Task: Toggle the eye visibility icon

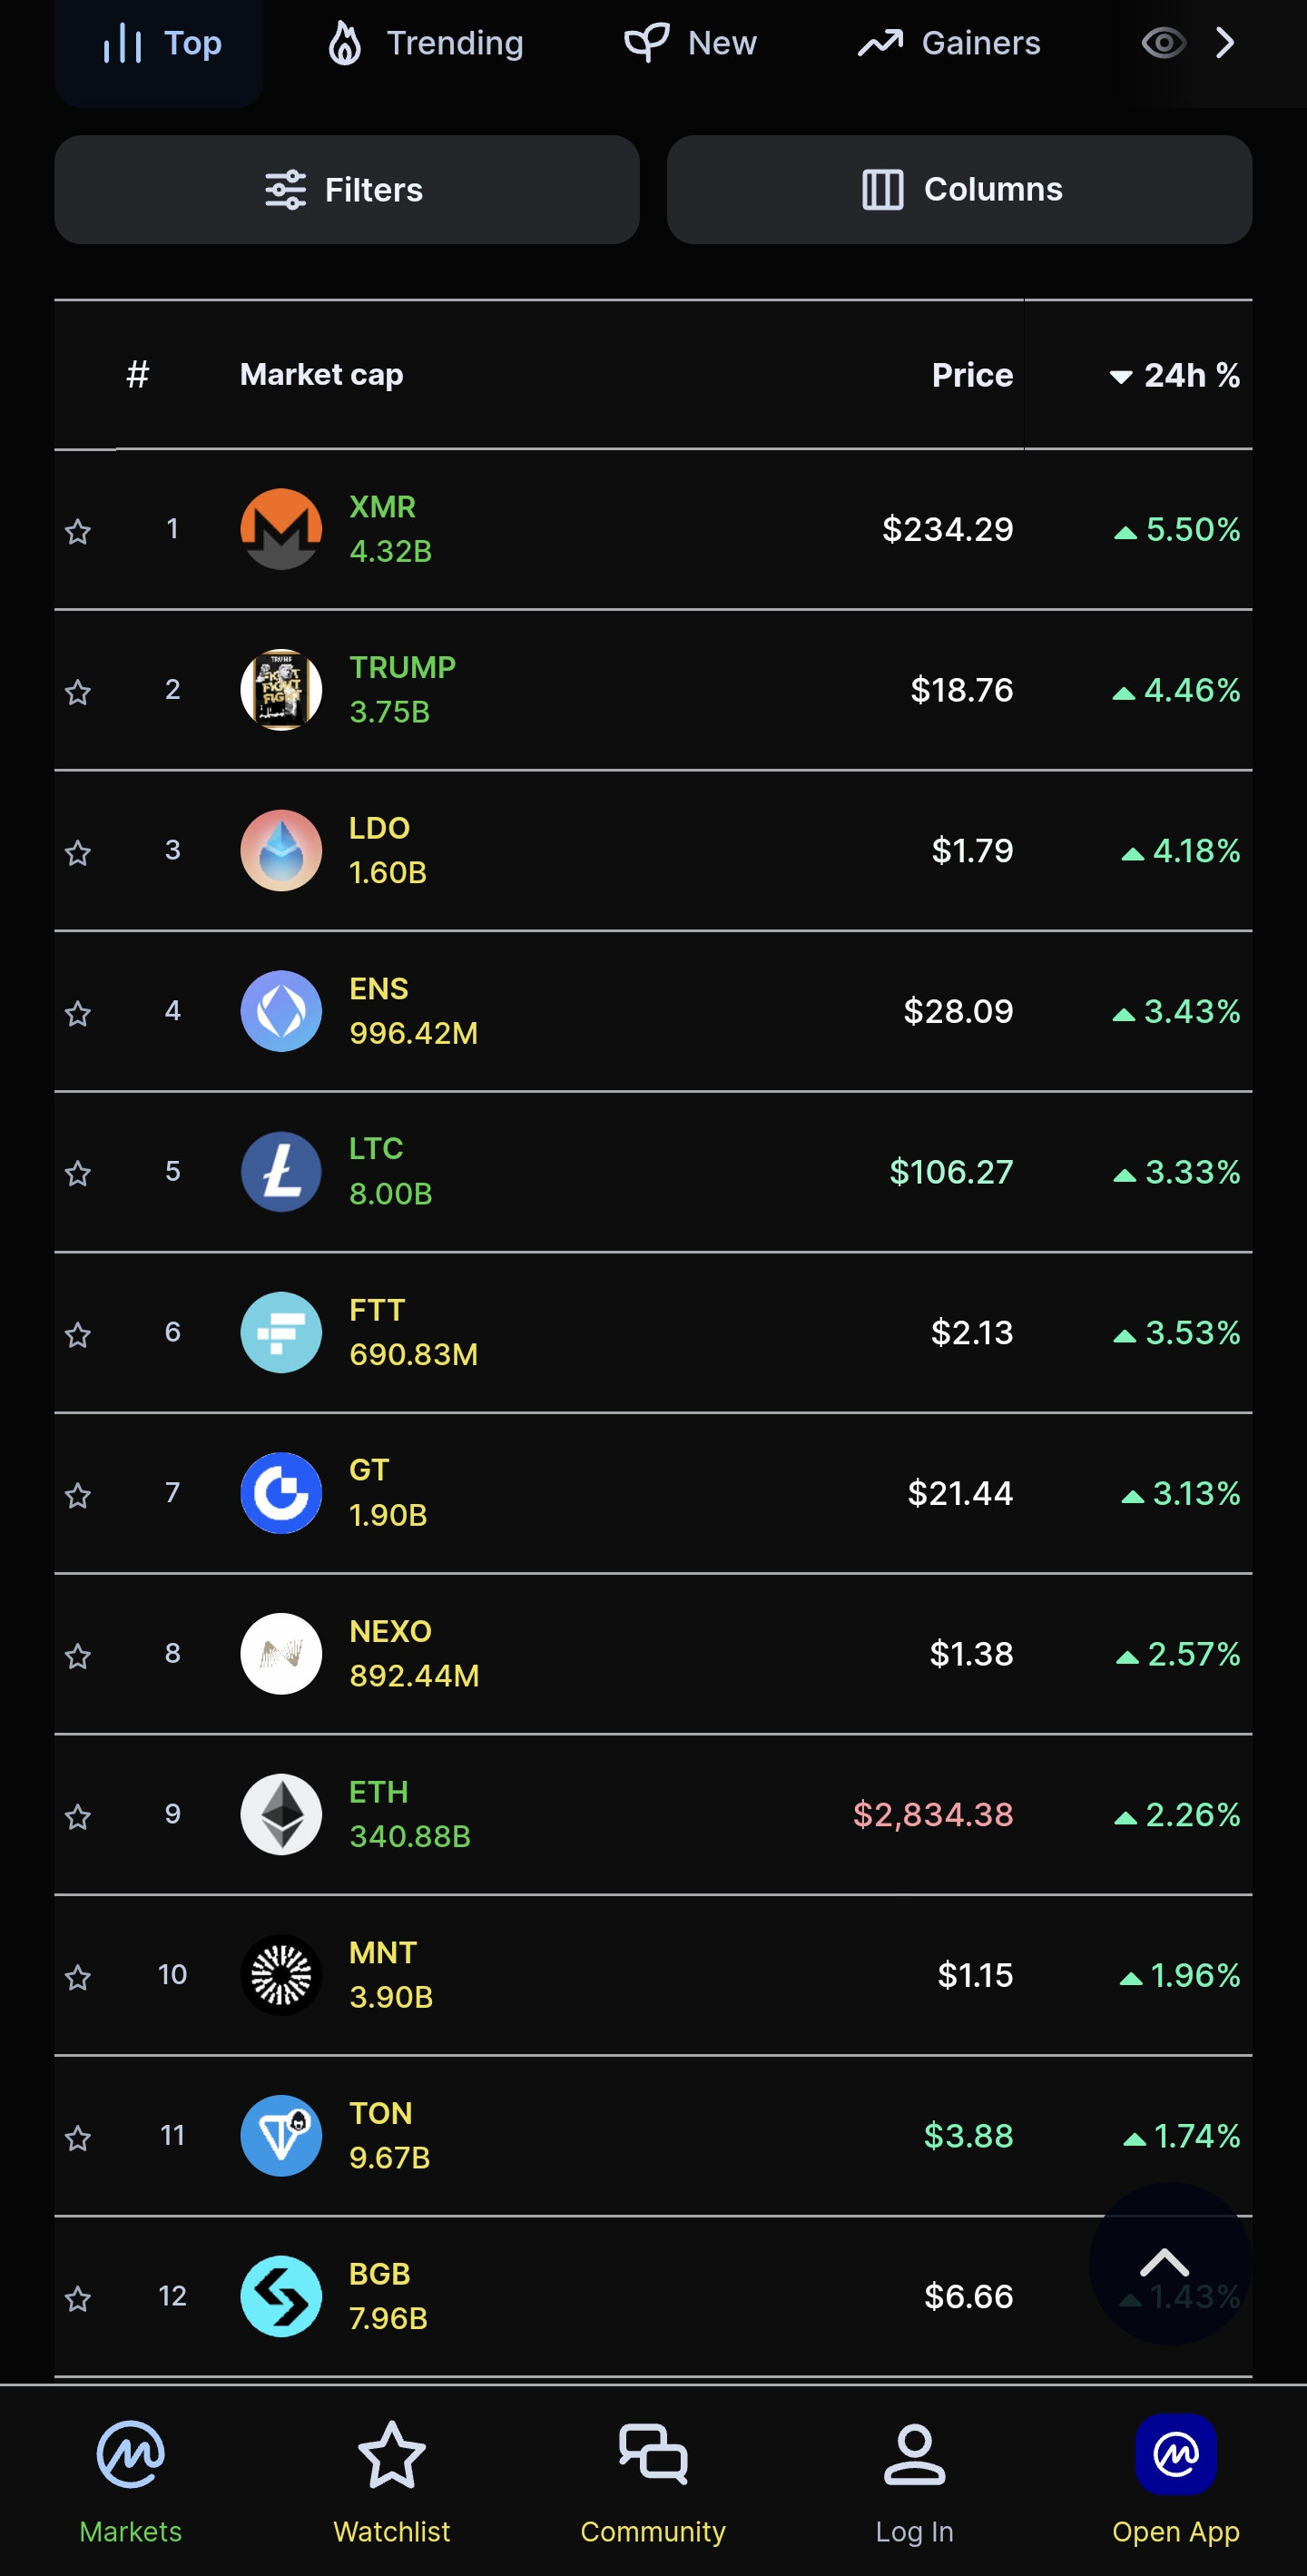Action: tap(1163, 43)
